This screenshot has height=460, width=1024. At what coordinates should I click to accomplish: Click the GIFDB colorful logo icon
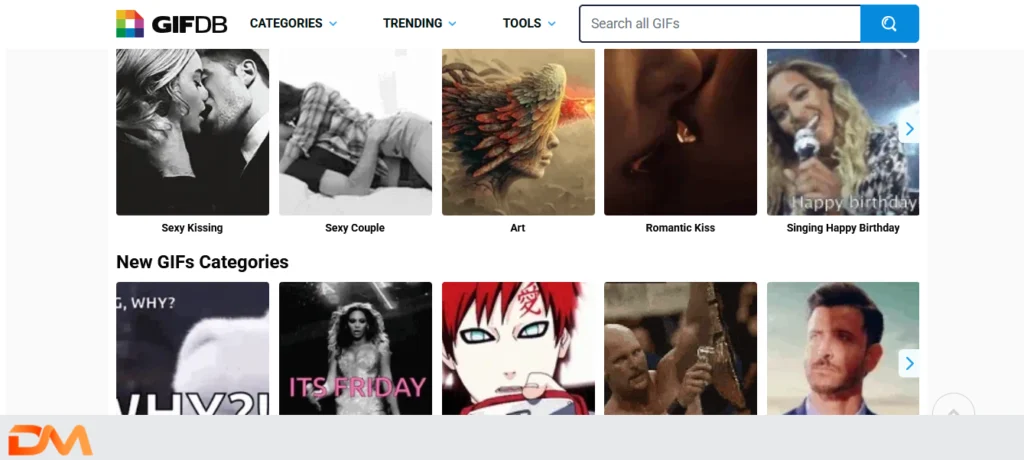(130, 23)
